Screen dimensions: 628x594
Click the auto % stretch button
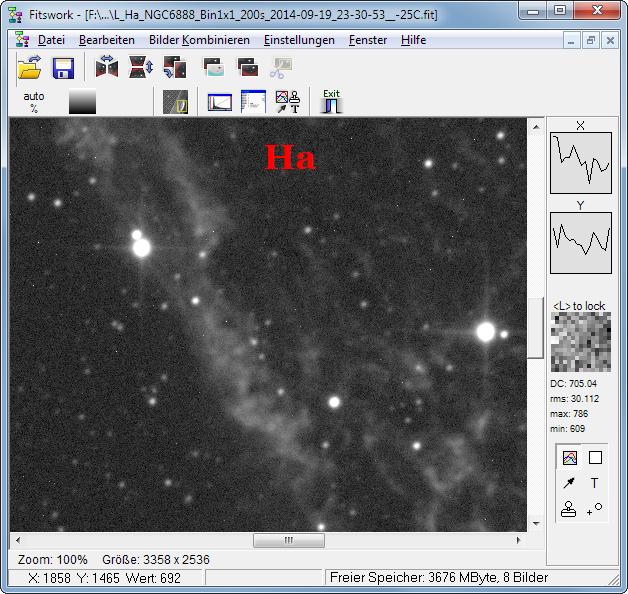click(x=34, y=102)
